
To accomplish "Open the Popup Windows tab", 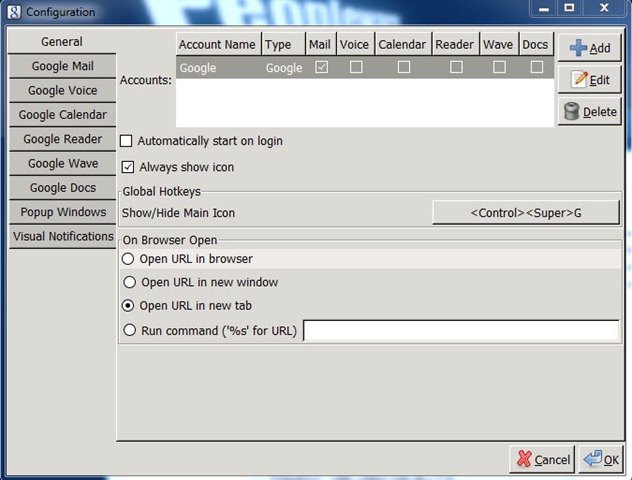I will click(x=62, y=212).
